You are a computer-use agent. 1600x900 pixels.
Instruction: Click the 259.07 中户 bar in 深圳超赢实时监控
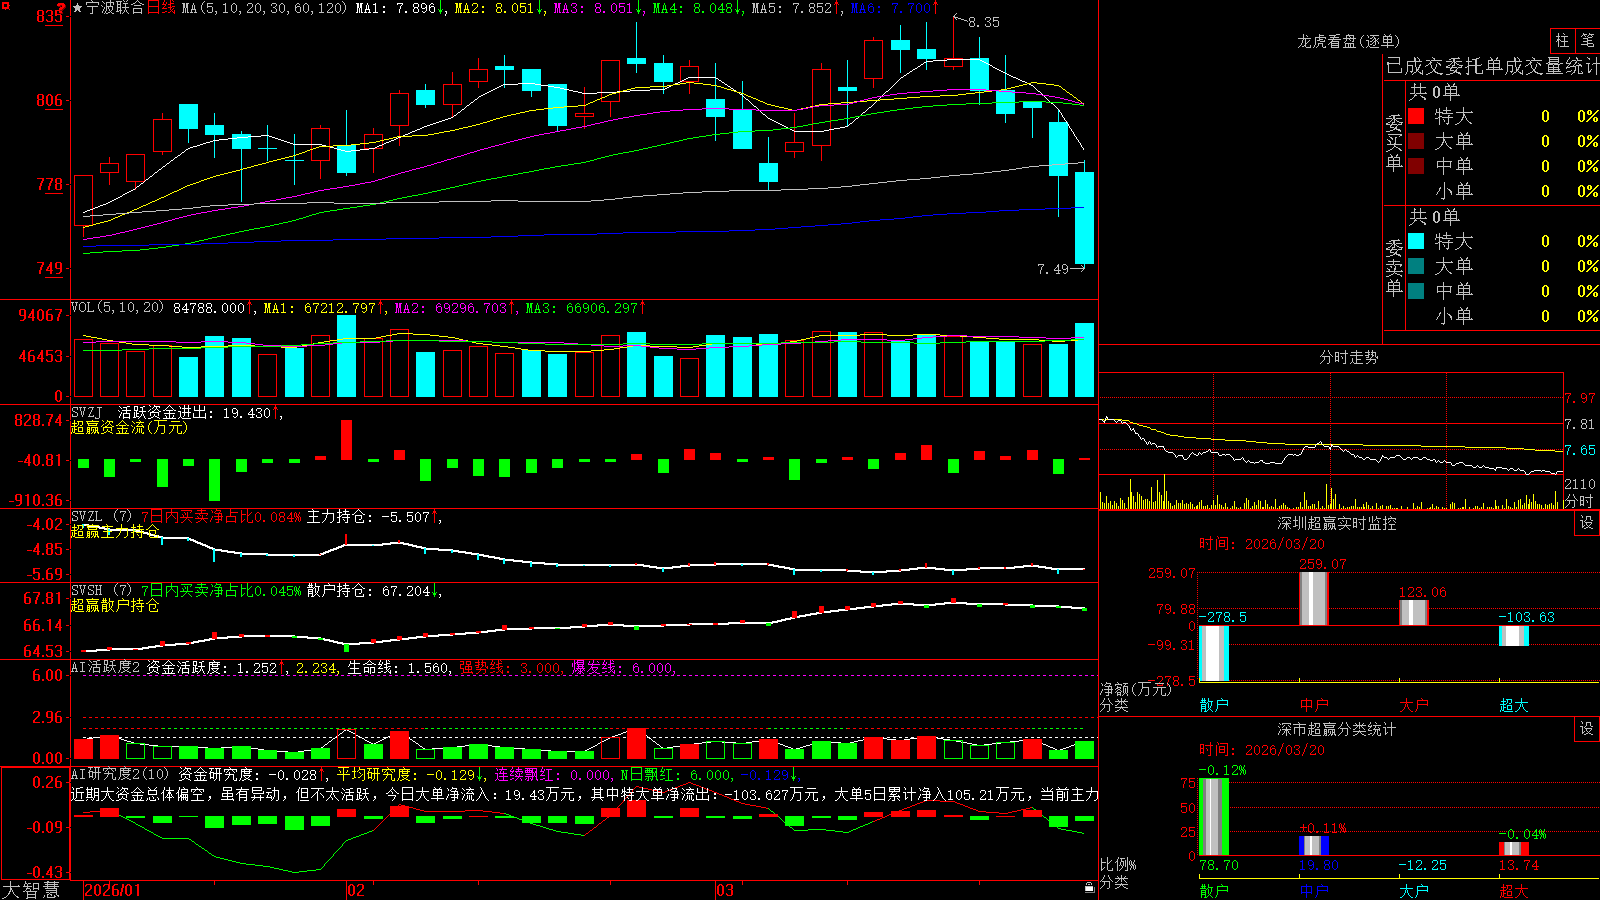pyautogui.click(x=1314, y=598)
